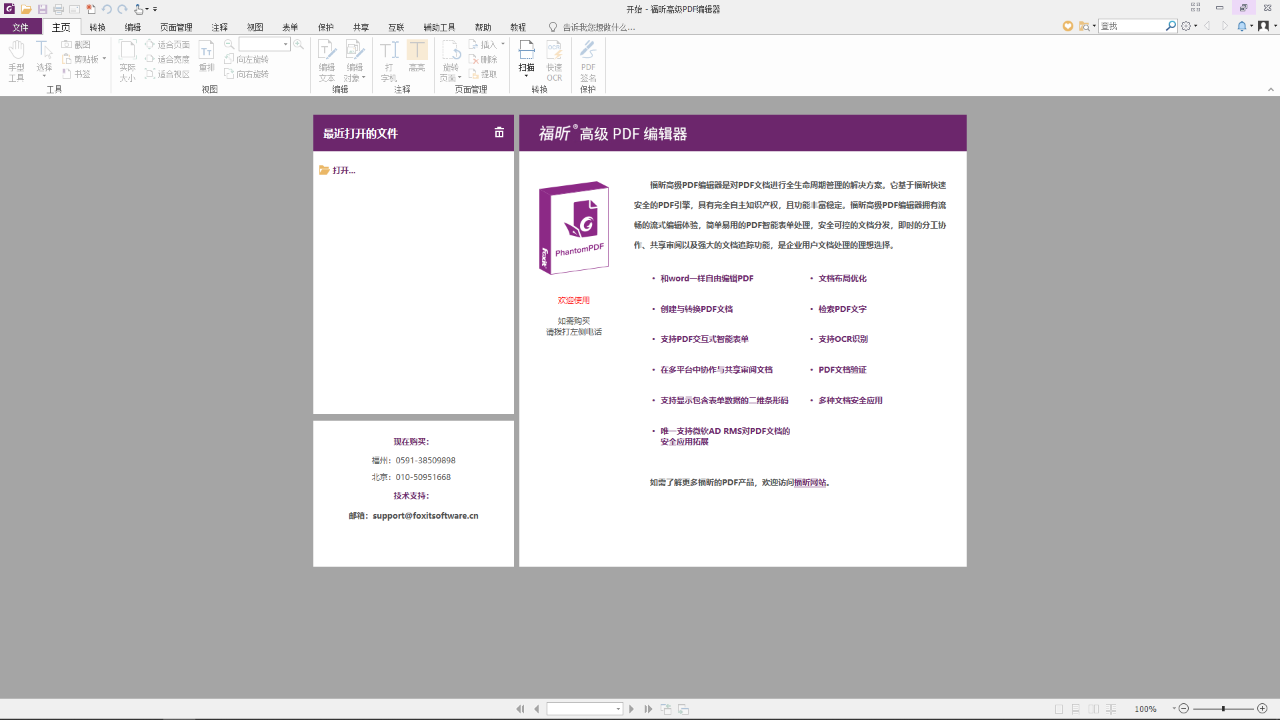Screen dimensions: 1280x720
Task: Click Open (打开...) in recent files
Action: click(x=337, y=170)
